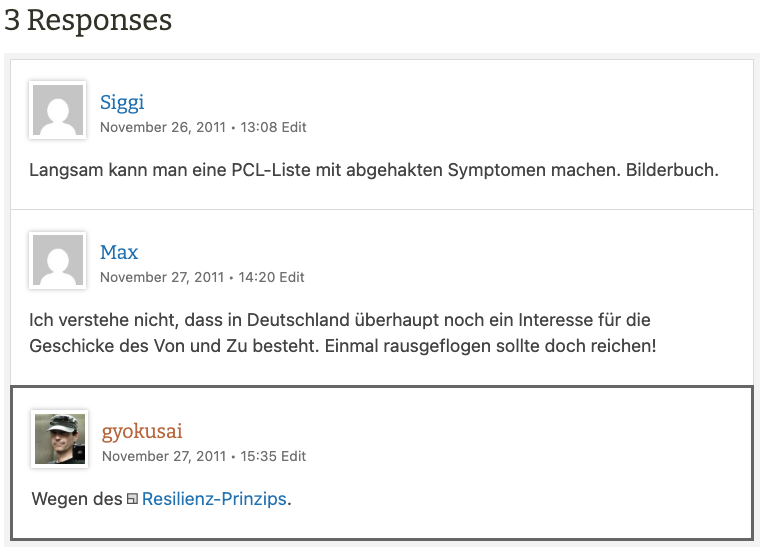This screenshot has width=764, height=550.
Task: Click the "3 Responses" heading
Action: (88, 20)
